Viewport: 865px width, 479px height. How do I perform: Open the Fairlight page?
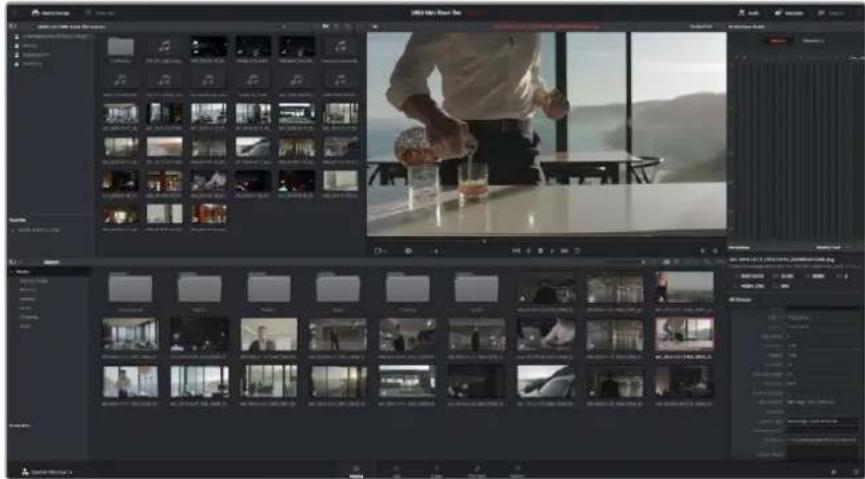point(477,471)
